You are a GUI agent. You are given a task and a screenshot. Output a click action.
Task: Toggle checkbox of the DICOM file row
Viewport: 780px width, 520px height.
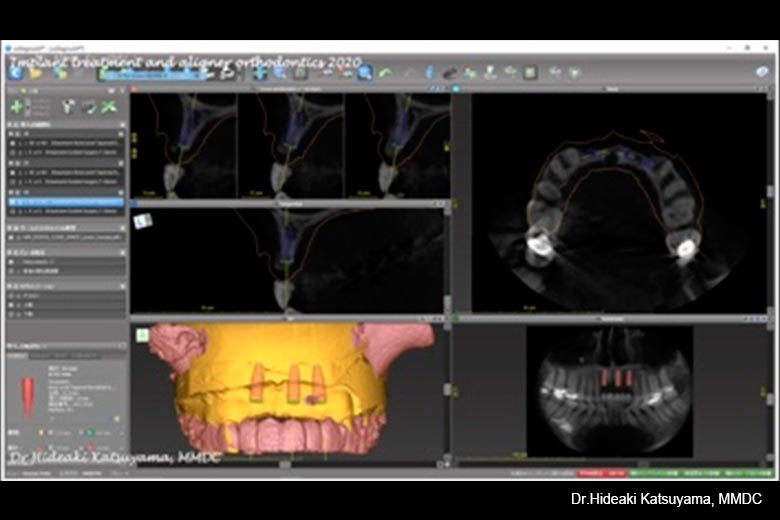click(11, 238)
